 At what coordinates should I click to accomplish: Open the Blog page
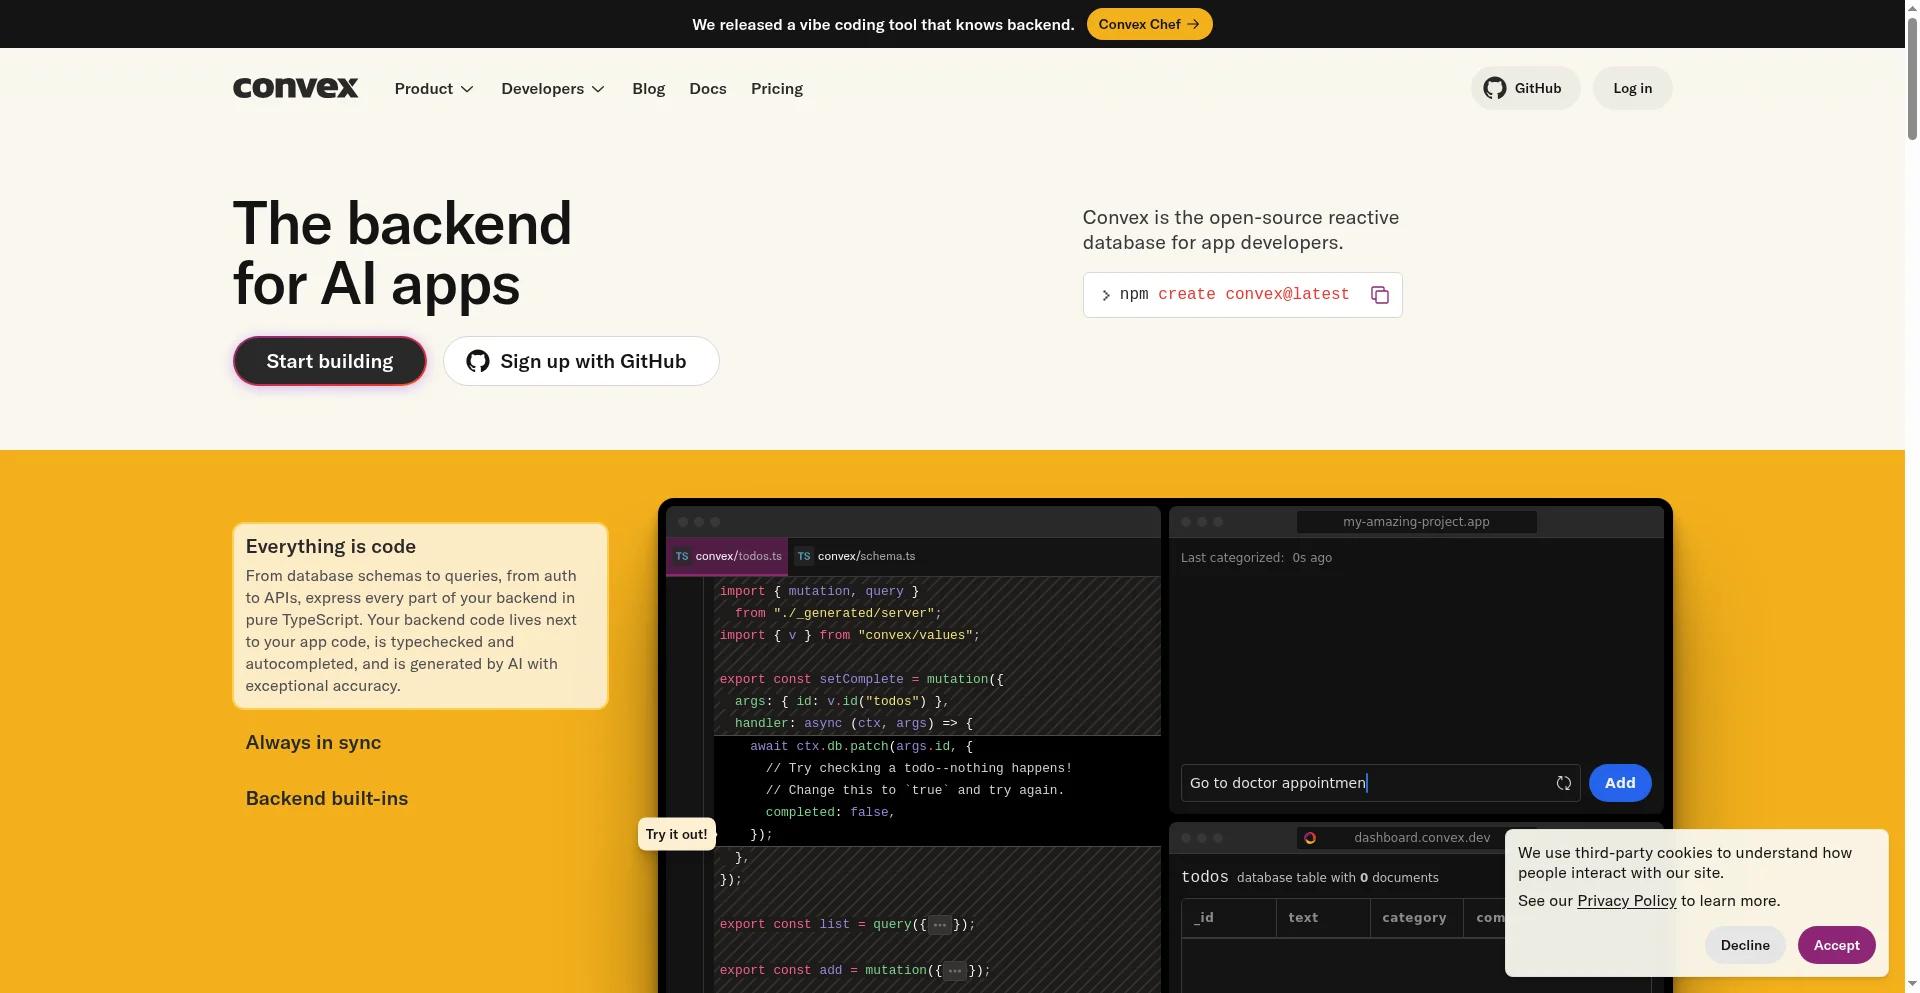tap(648, 89)
